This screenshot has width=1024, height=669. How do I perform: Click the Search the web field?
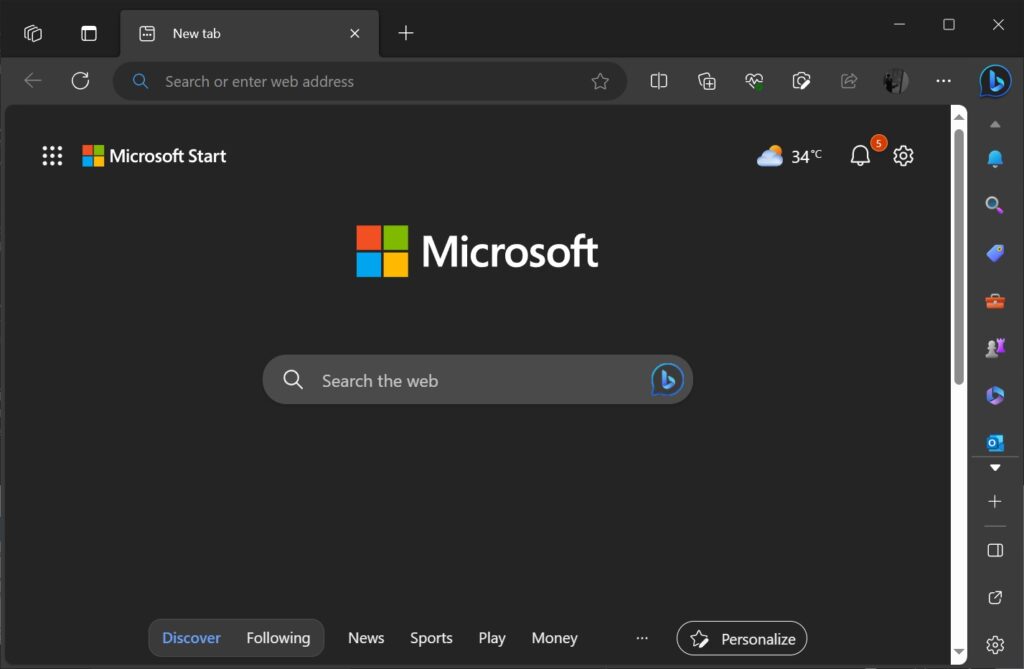[x=450, y=380]
